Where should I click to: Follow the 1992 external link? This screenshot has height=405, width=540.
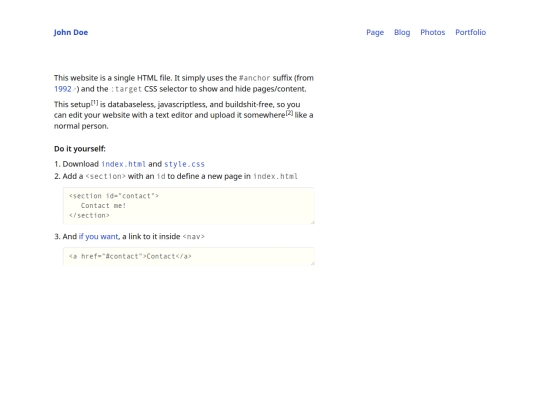64,89
